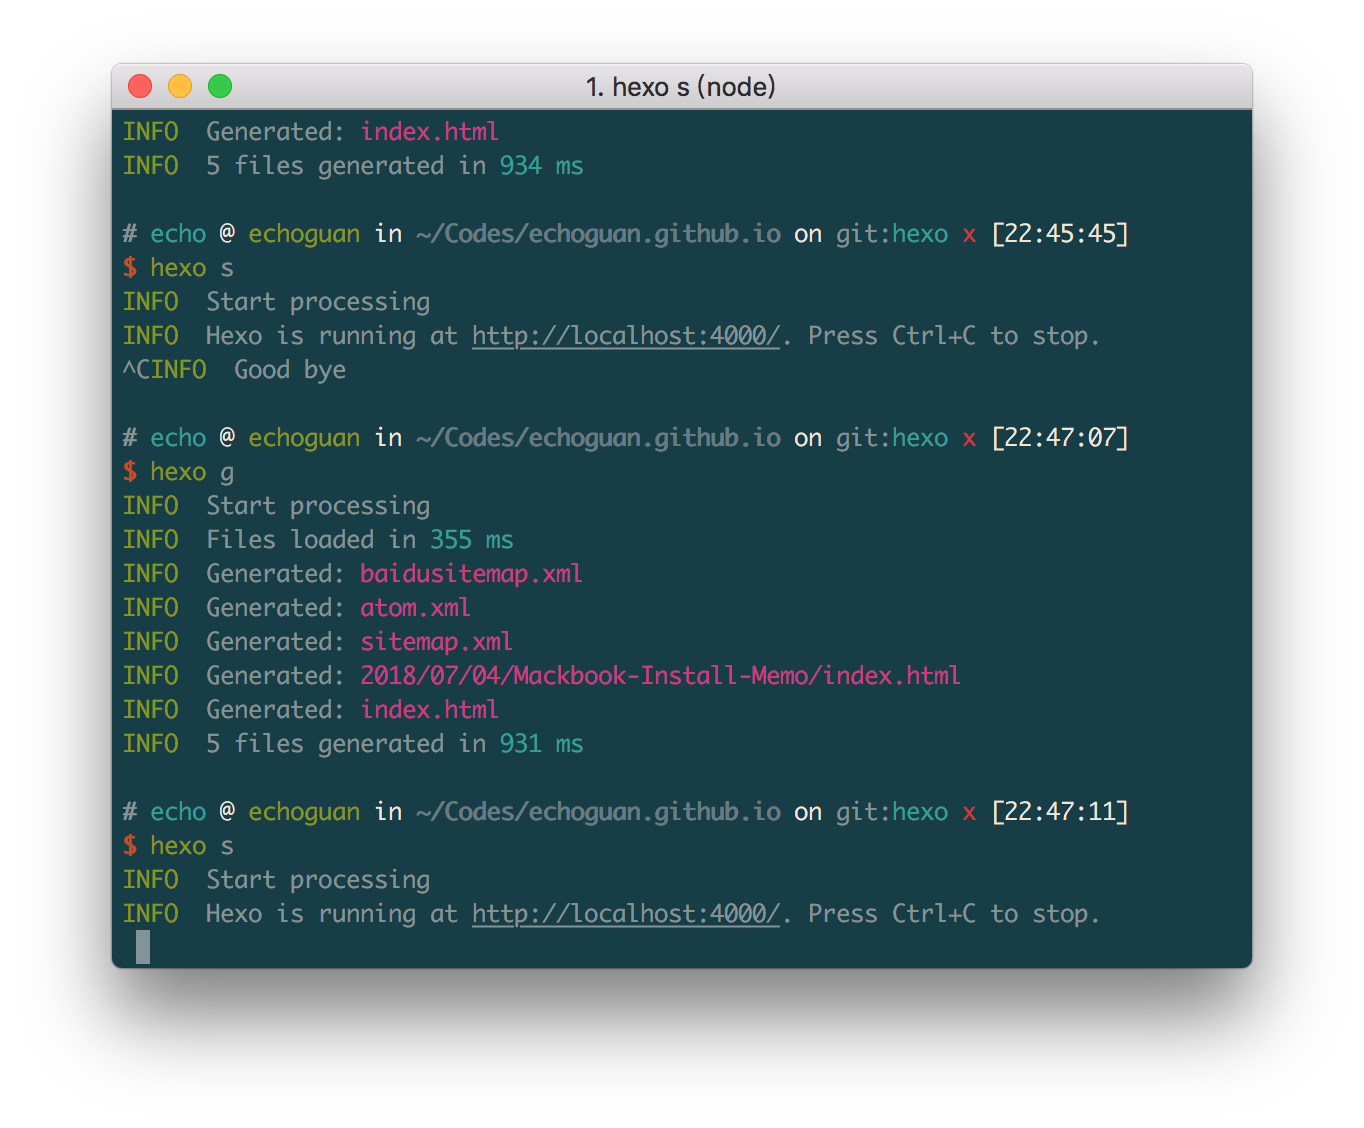Click the '^CINFO Good bye' line
This screenshot has height=1128, width=1364.
point(234,370)
